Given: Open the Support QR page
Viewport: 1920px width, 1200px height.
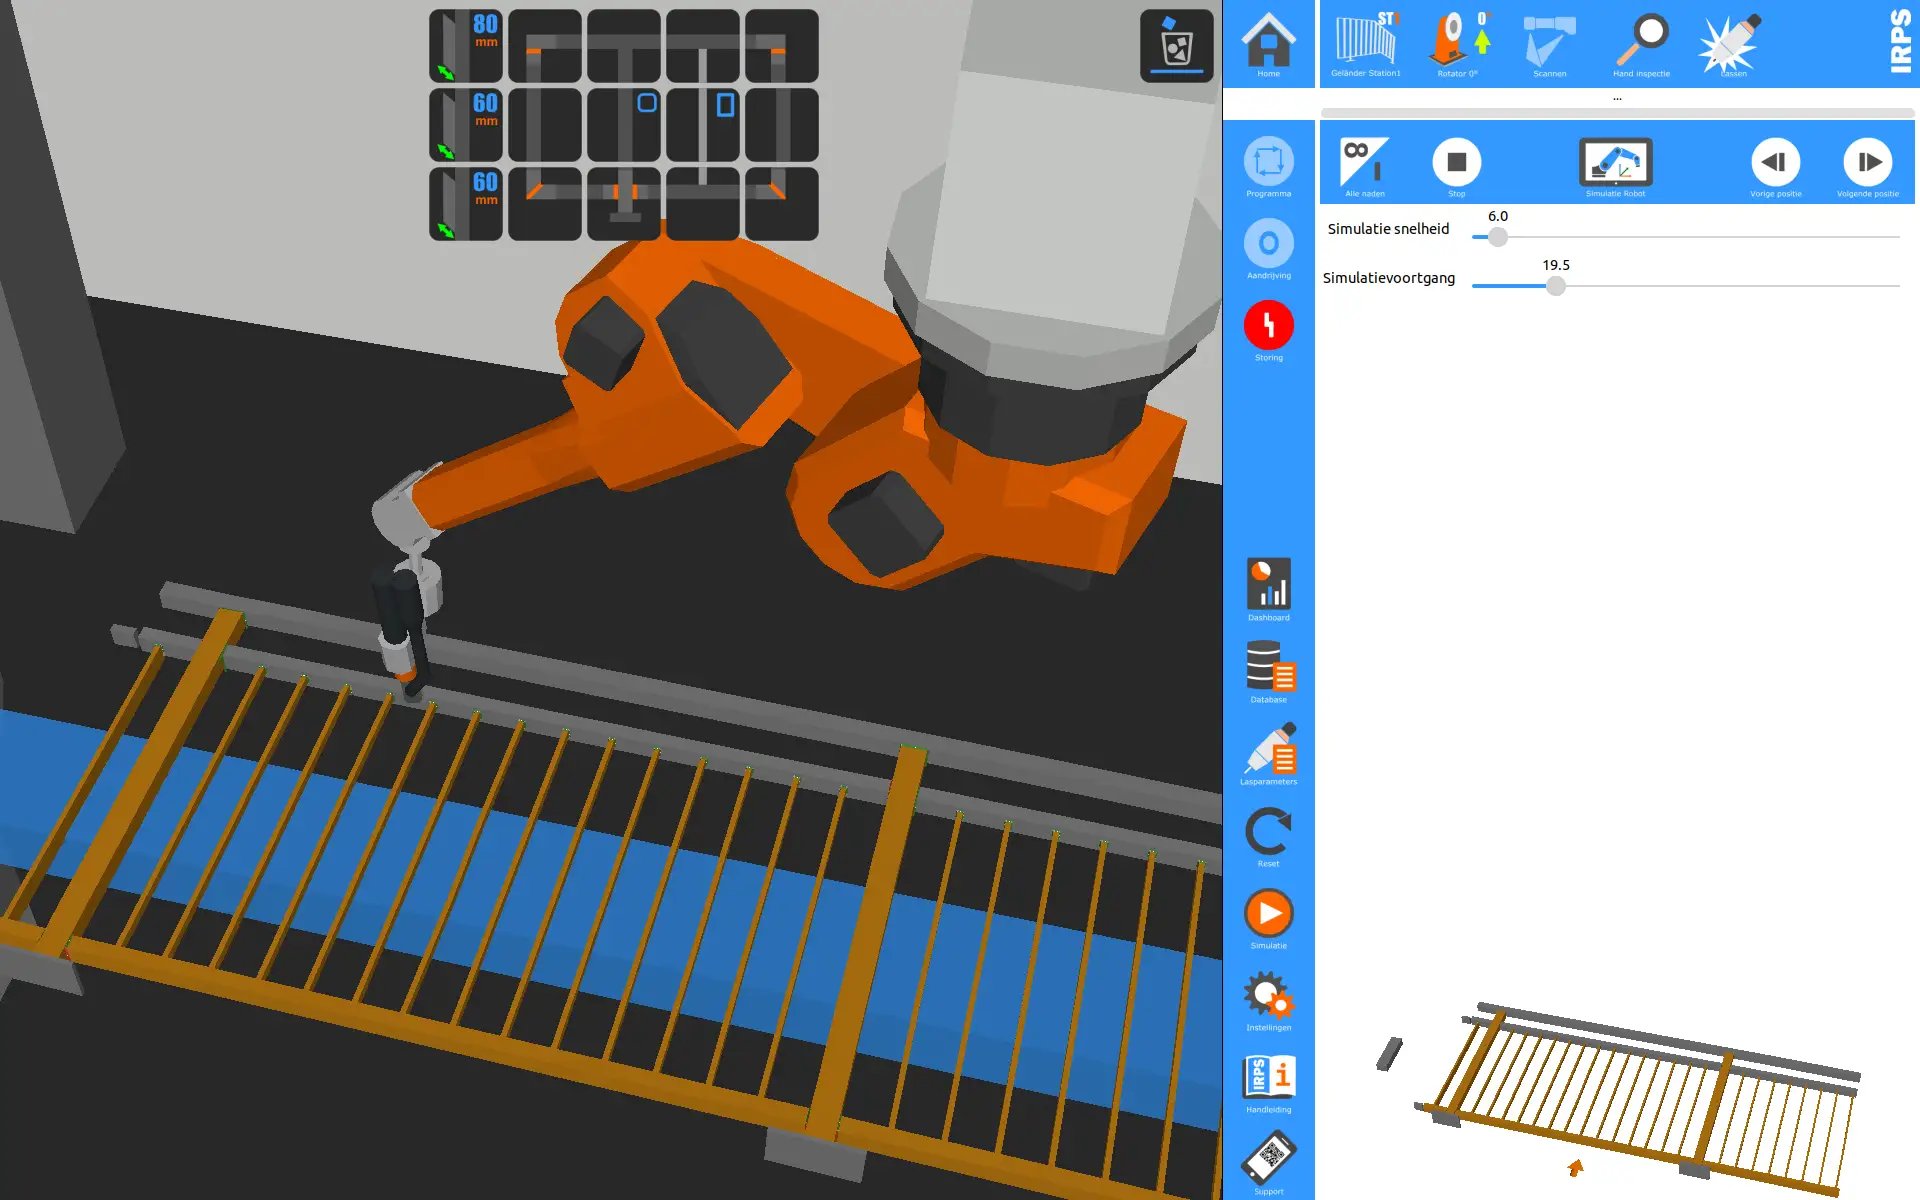Looking at the screenshot, I should click(x=1268, y=1163).
